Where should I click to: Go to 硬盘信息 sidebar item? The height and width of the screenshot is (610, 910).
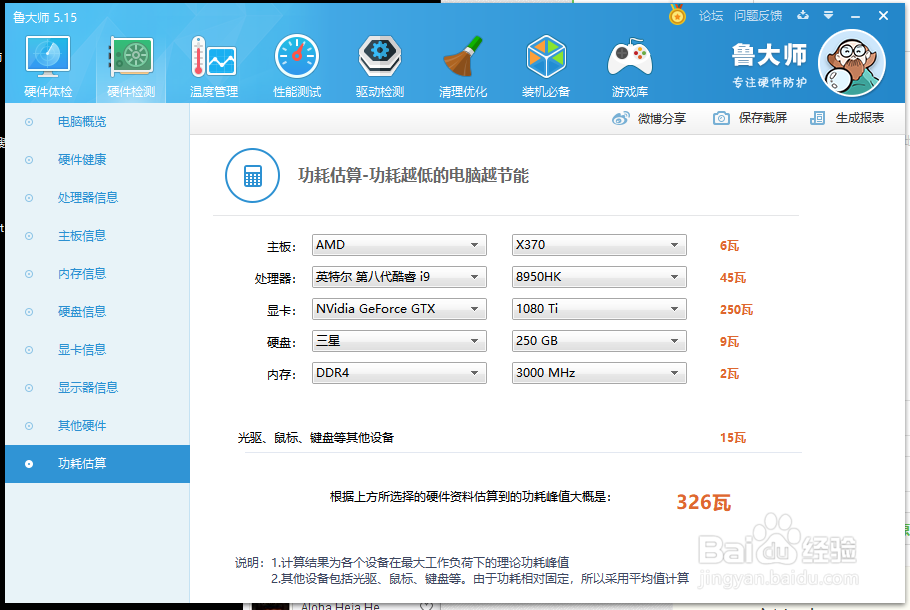click(97, 312)
